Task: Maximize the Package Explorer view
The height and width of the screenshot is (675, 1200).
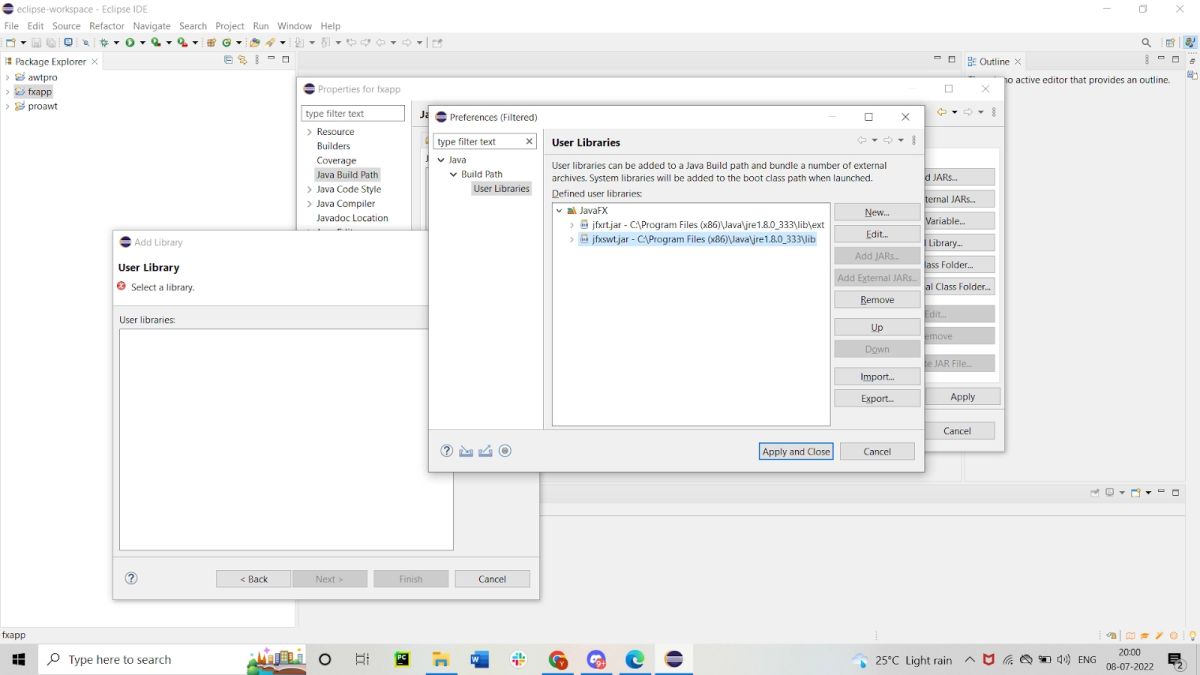Action: [x=285, y=60]
